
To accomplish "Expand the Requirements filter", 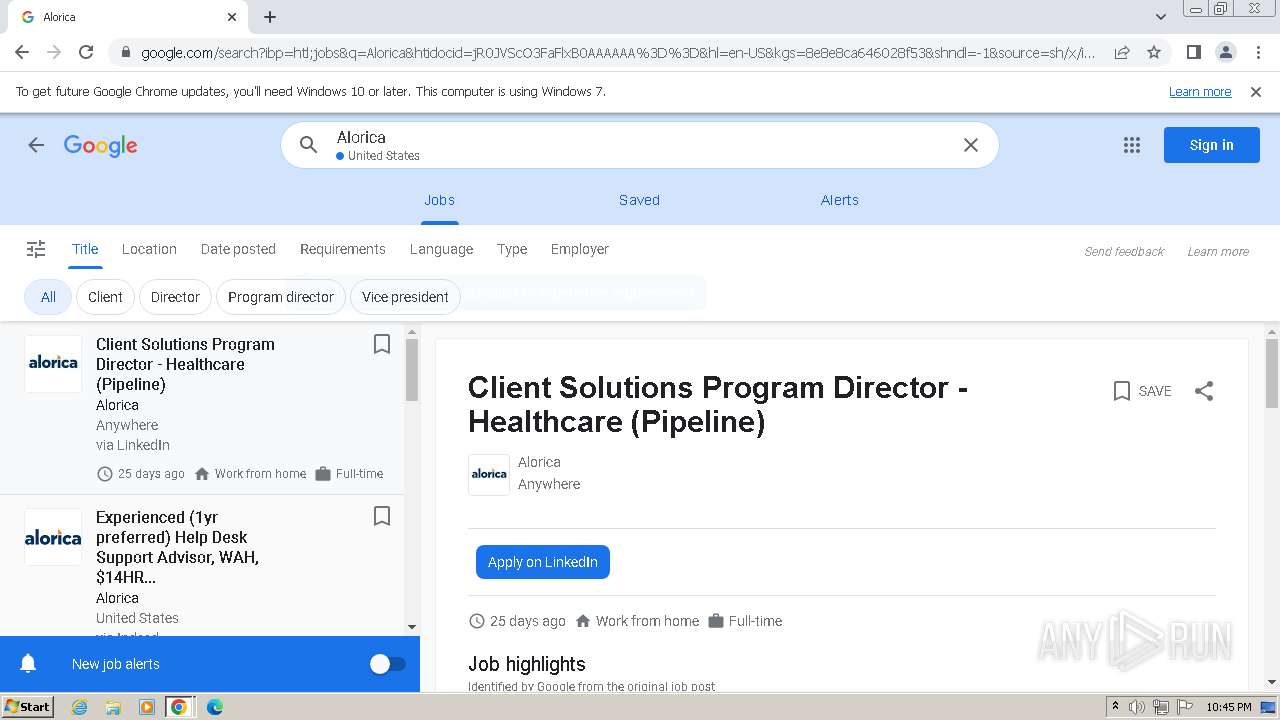I will pos(343,249).
